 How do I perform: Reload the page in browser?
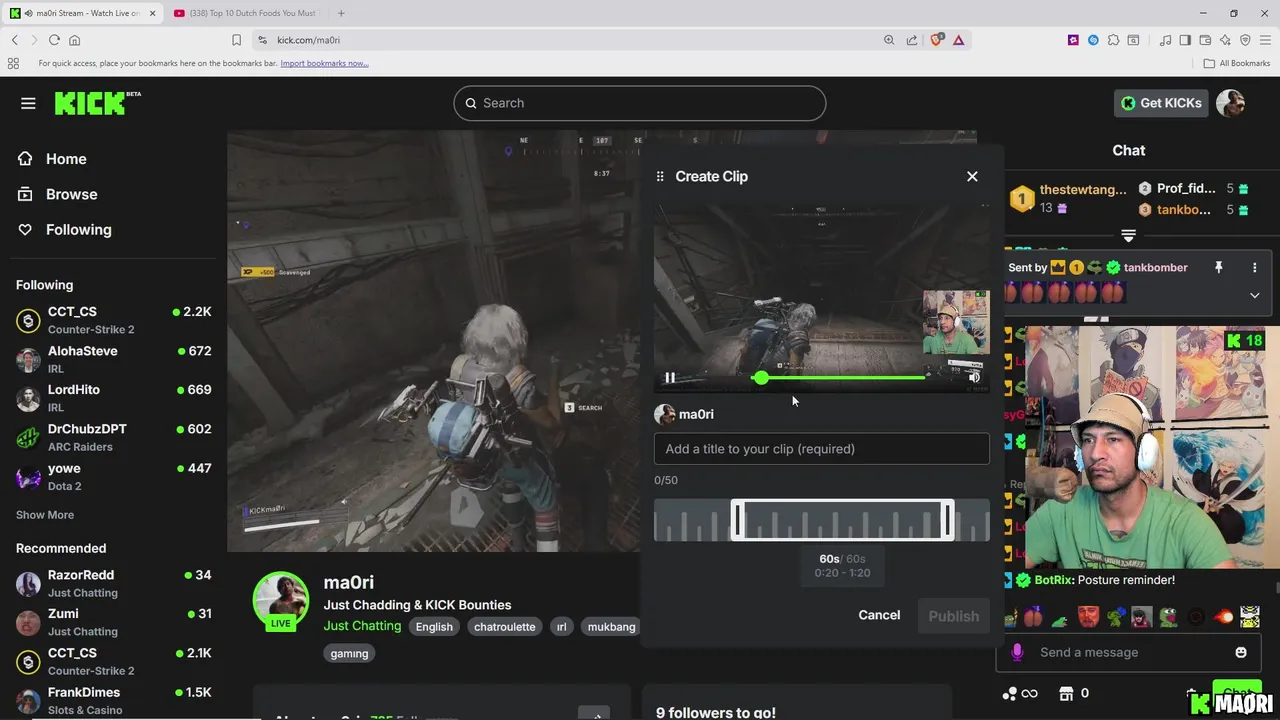coord(54,40)
